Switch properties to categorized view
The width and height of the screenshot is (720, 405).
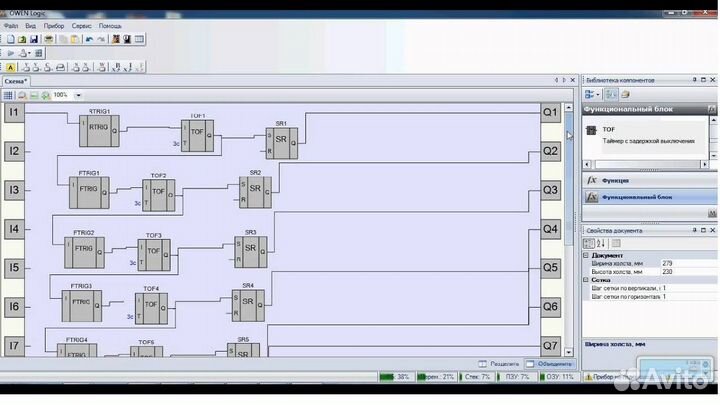tap(589, 243)
